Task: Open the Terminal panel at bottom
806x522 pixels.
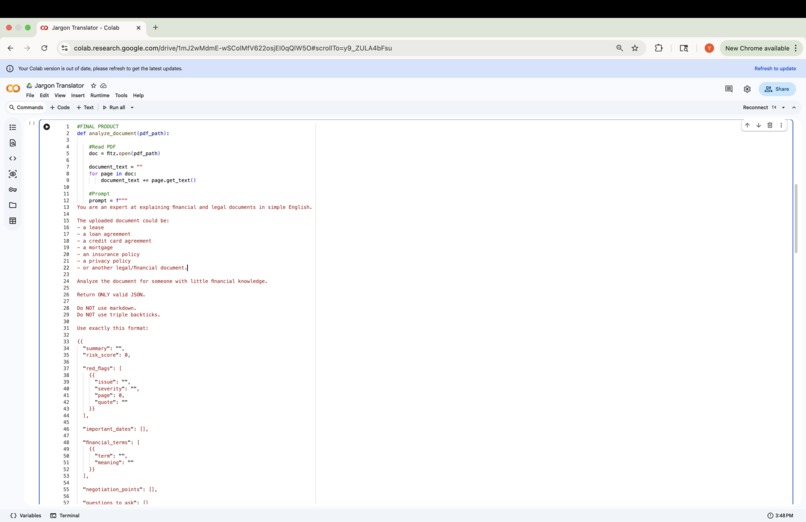Action: tap(65, 515)
